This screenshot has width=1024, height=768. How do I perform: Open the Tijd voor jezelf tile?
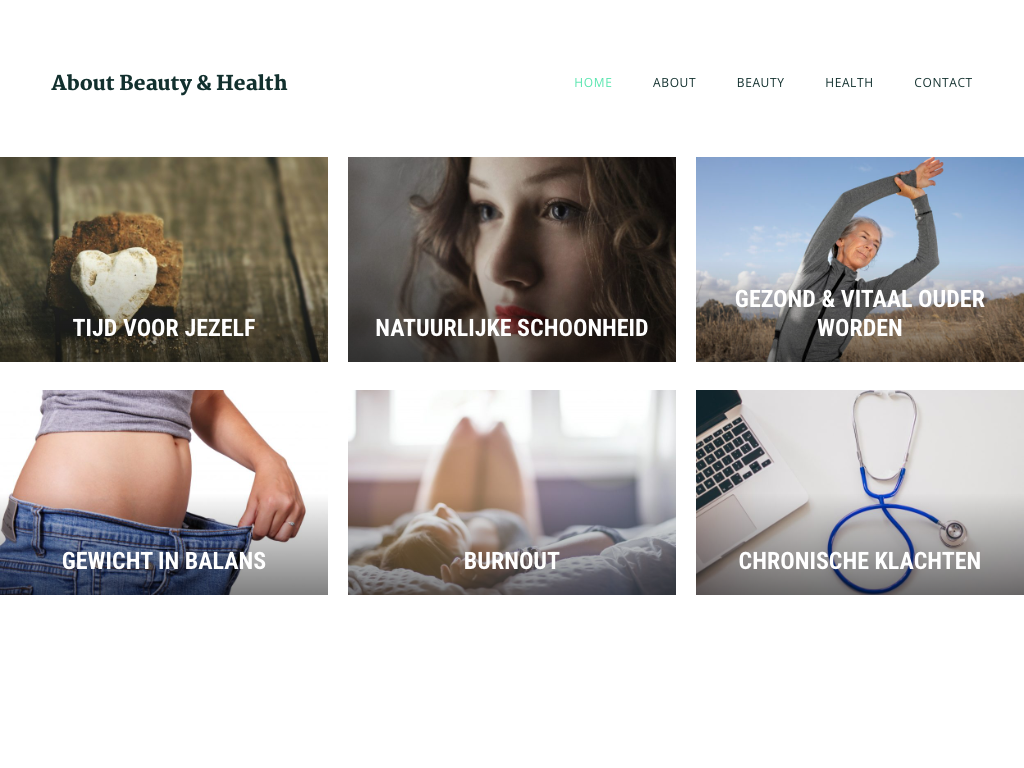[x=164, y=259]
